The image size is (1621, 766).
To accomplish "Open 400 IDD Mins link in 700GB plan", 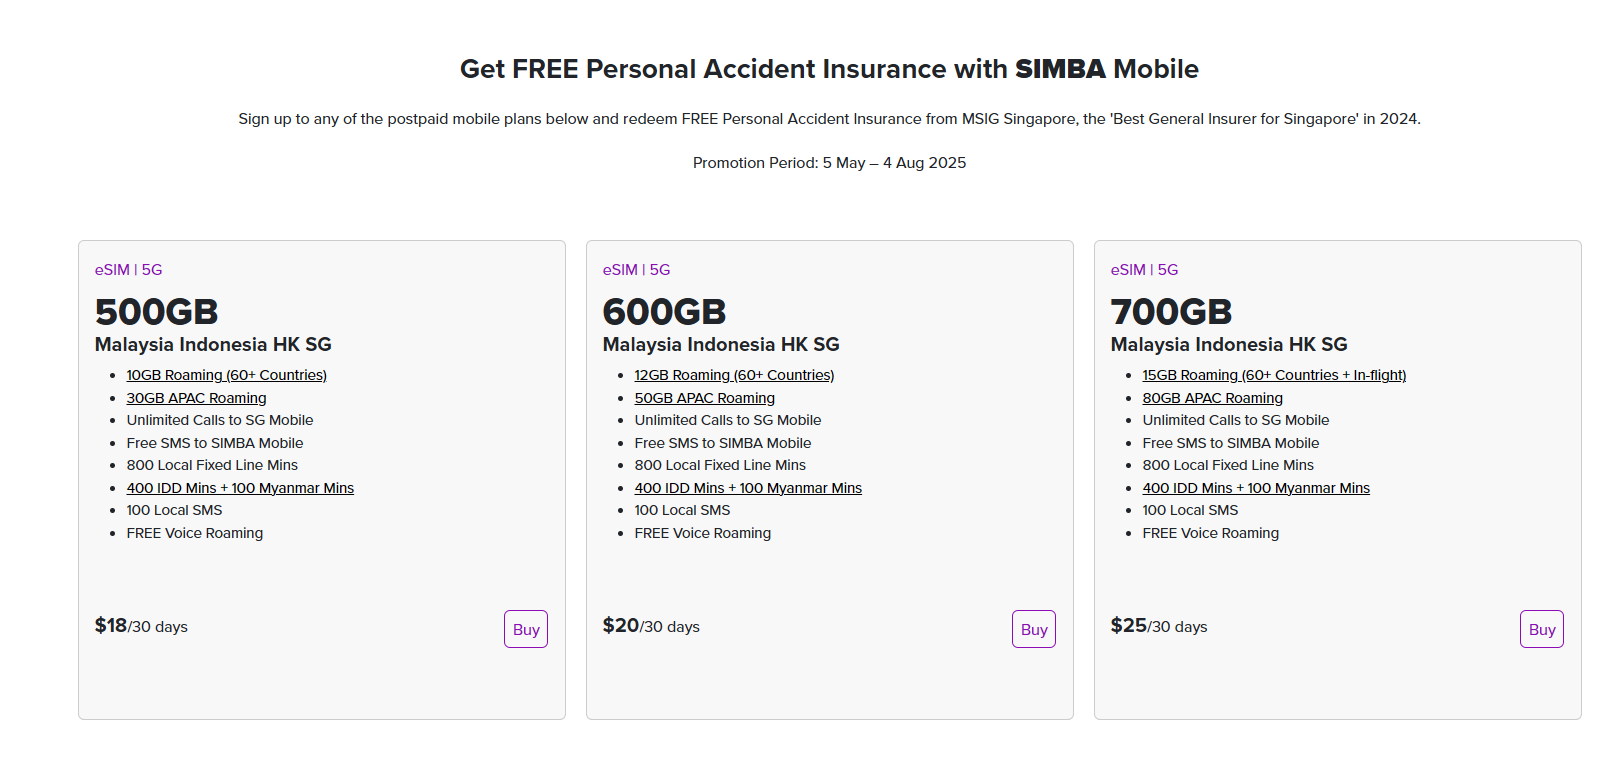I will pyautogui.click(x=1256, y=488).
